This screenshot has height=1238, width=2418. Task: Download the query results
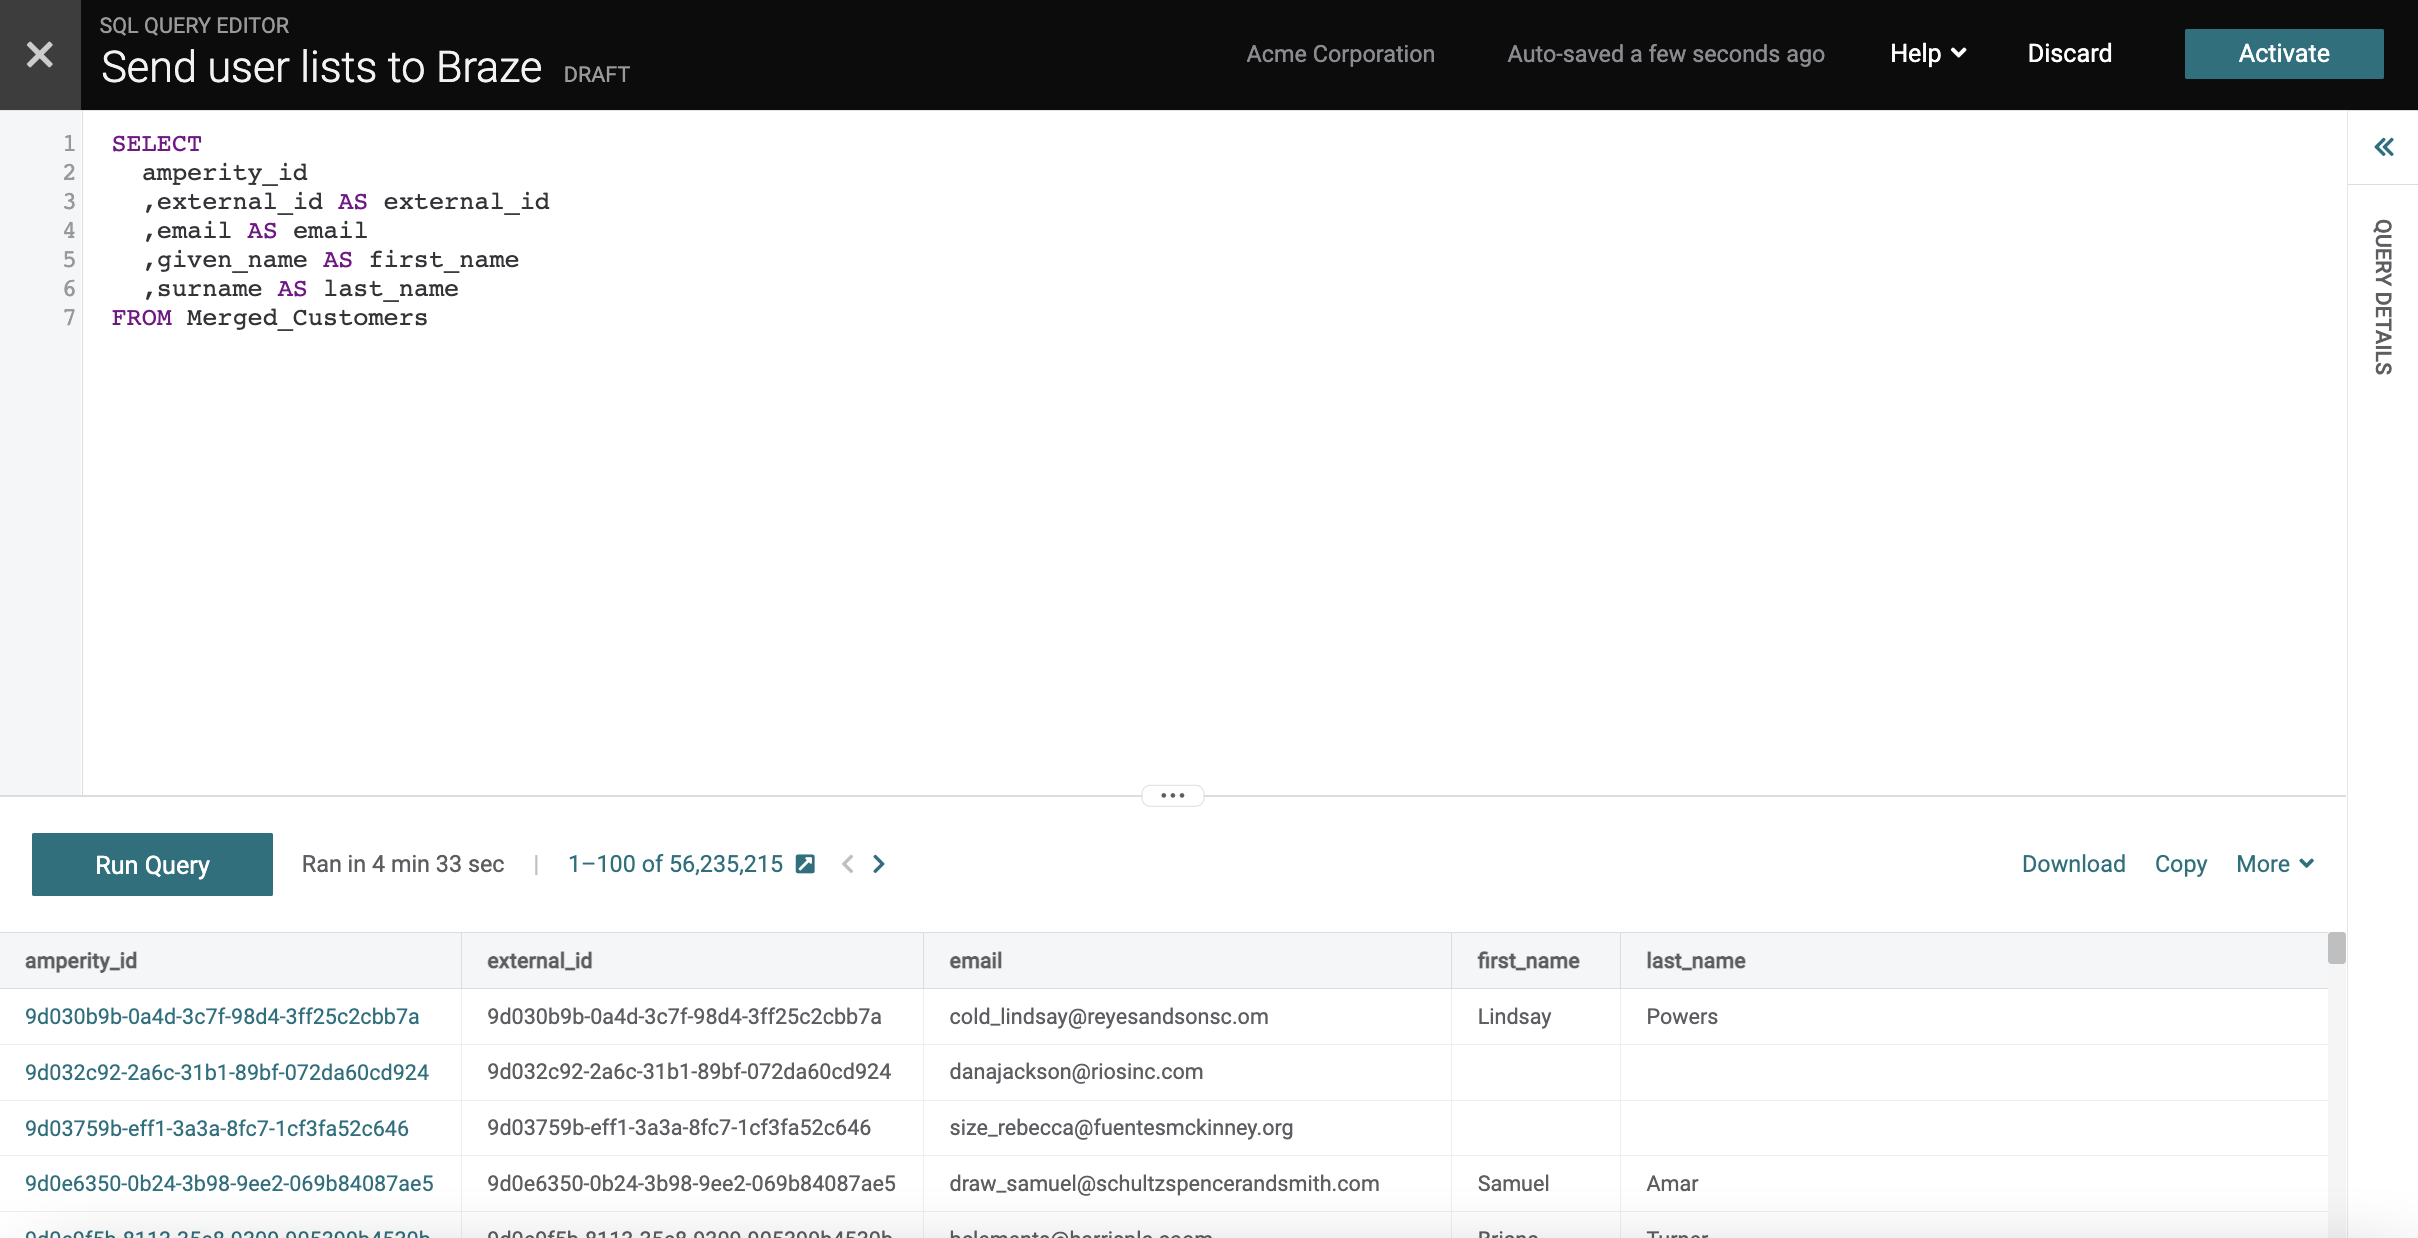[2073, 864]
